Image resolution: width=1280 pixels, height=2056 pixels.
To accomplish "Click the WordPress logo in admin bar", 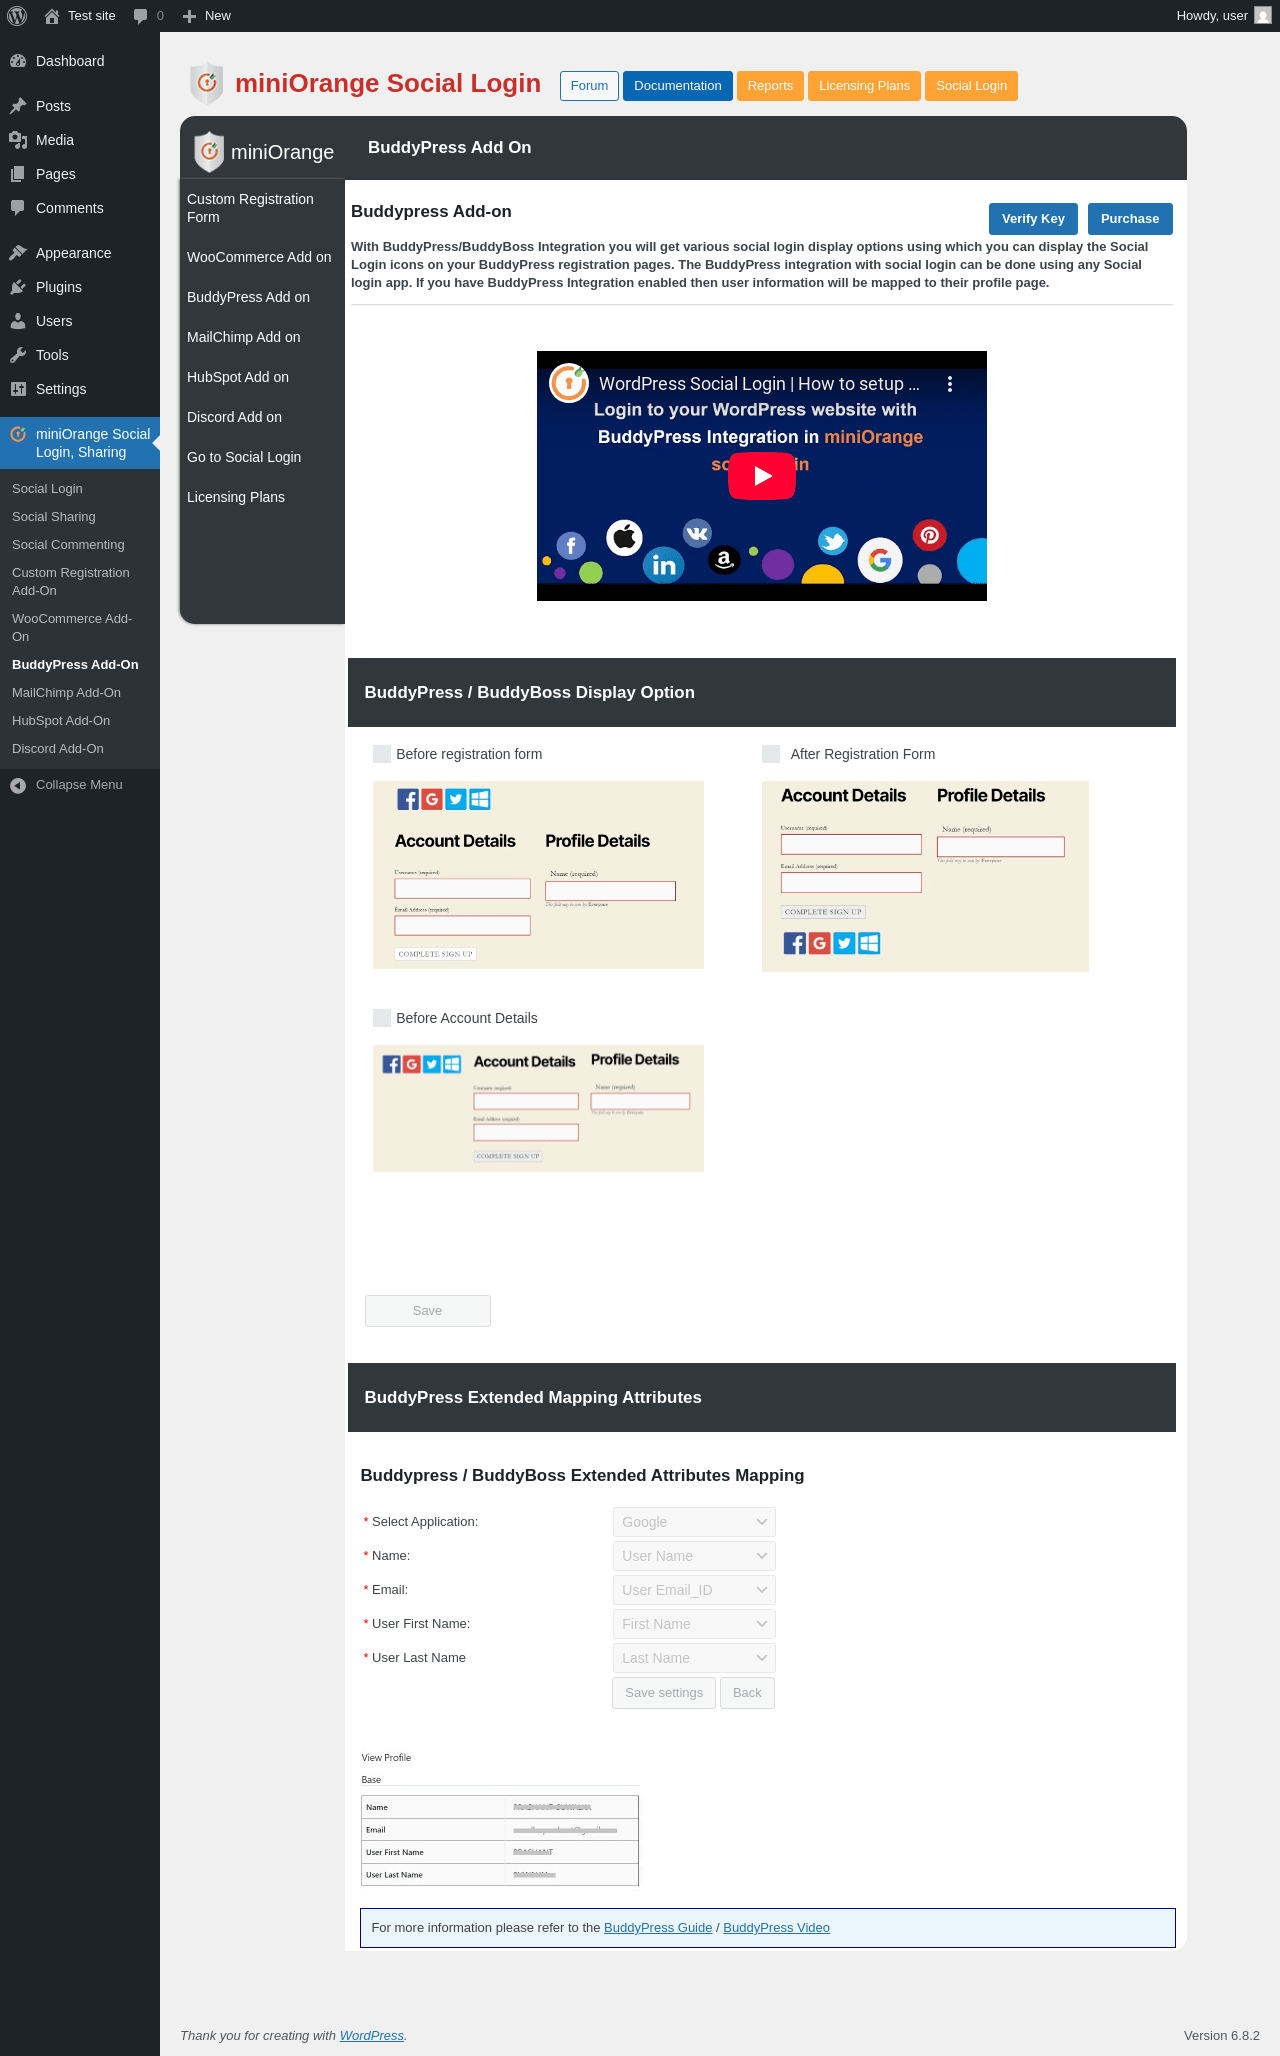I will pos(17,16).
